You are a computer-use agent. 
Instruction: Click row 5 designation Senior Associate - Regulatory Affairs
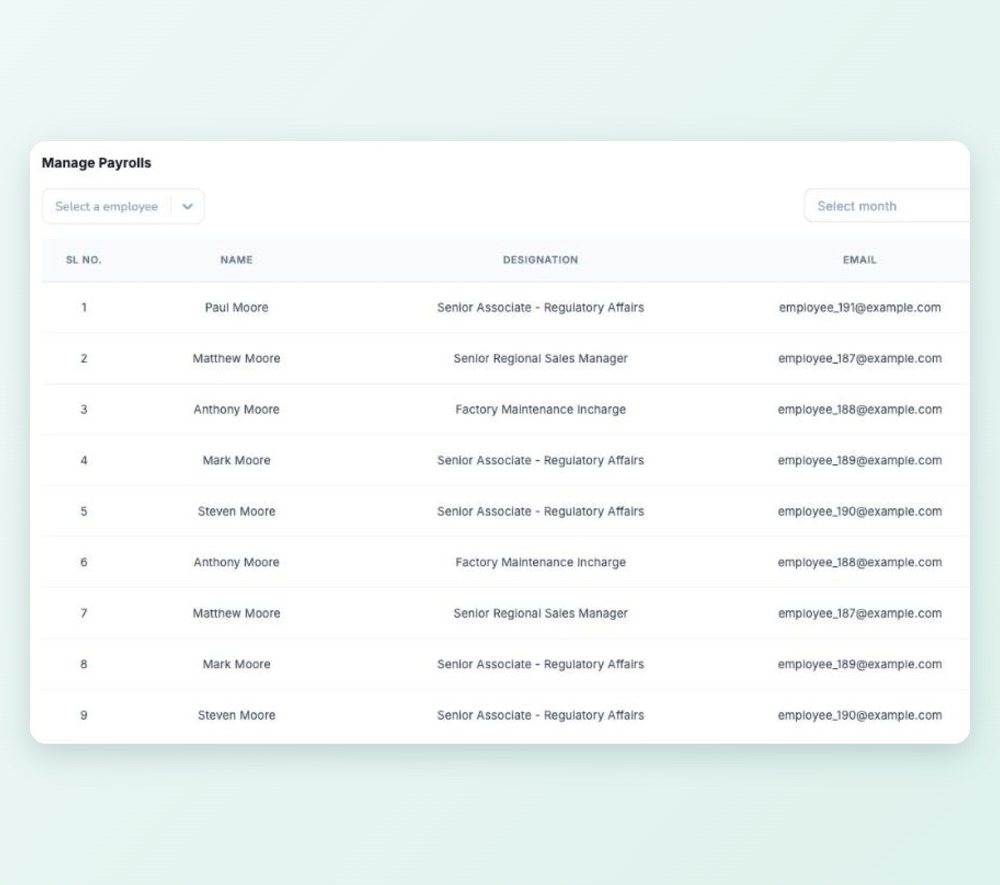point(540,511)
